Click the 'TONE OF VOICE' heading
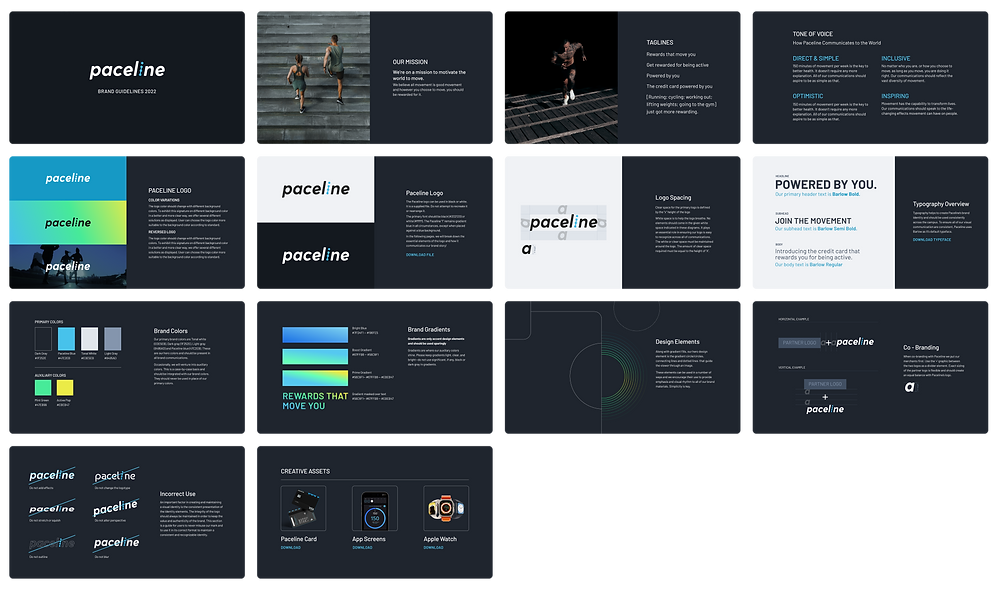Viewport: 999px width, 590px height. pyautogui.click(x=812, y=34)
